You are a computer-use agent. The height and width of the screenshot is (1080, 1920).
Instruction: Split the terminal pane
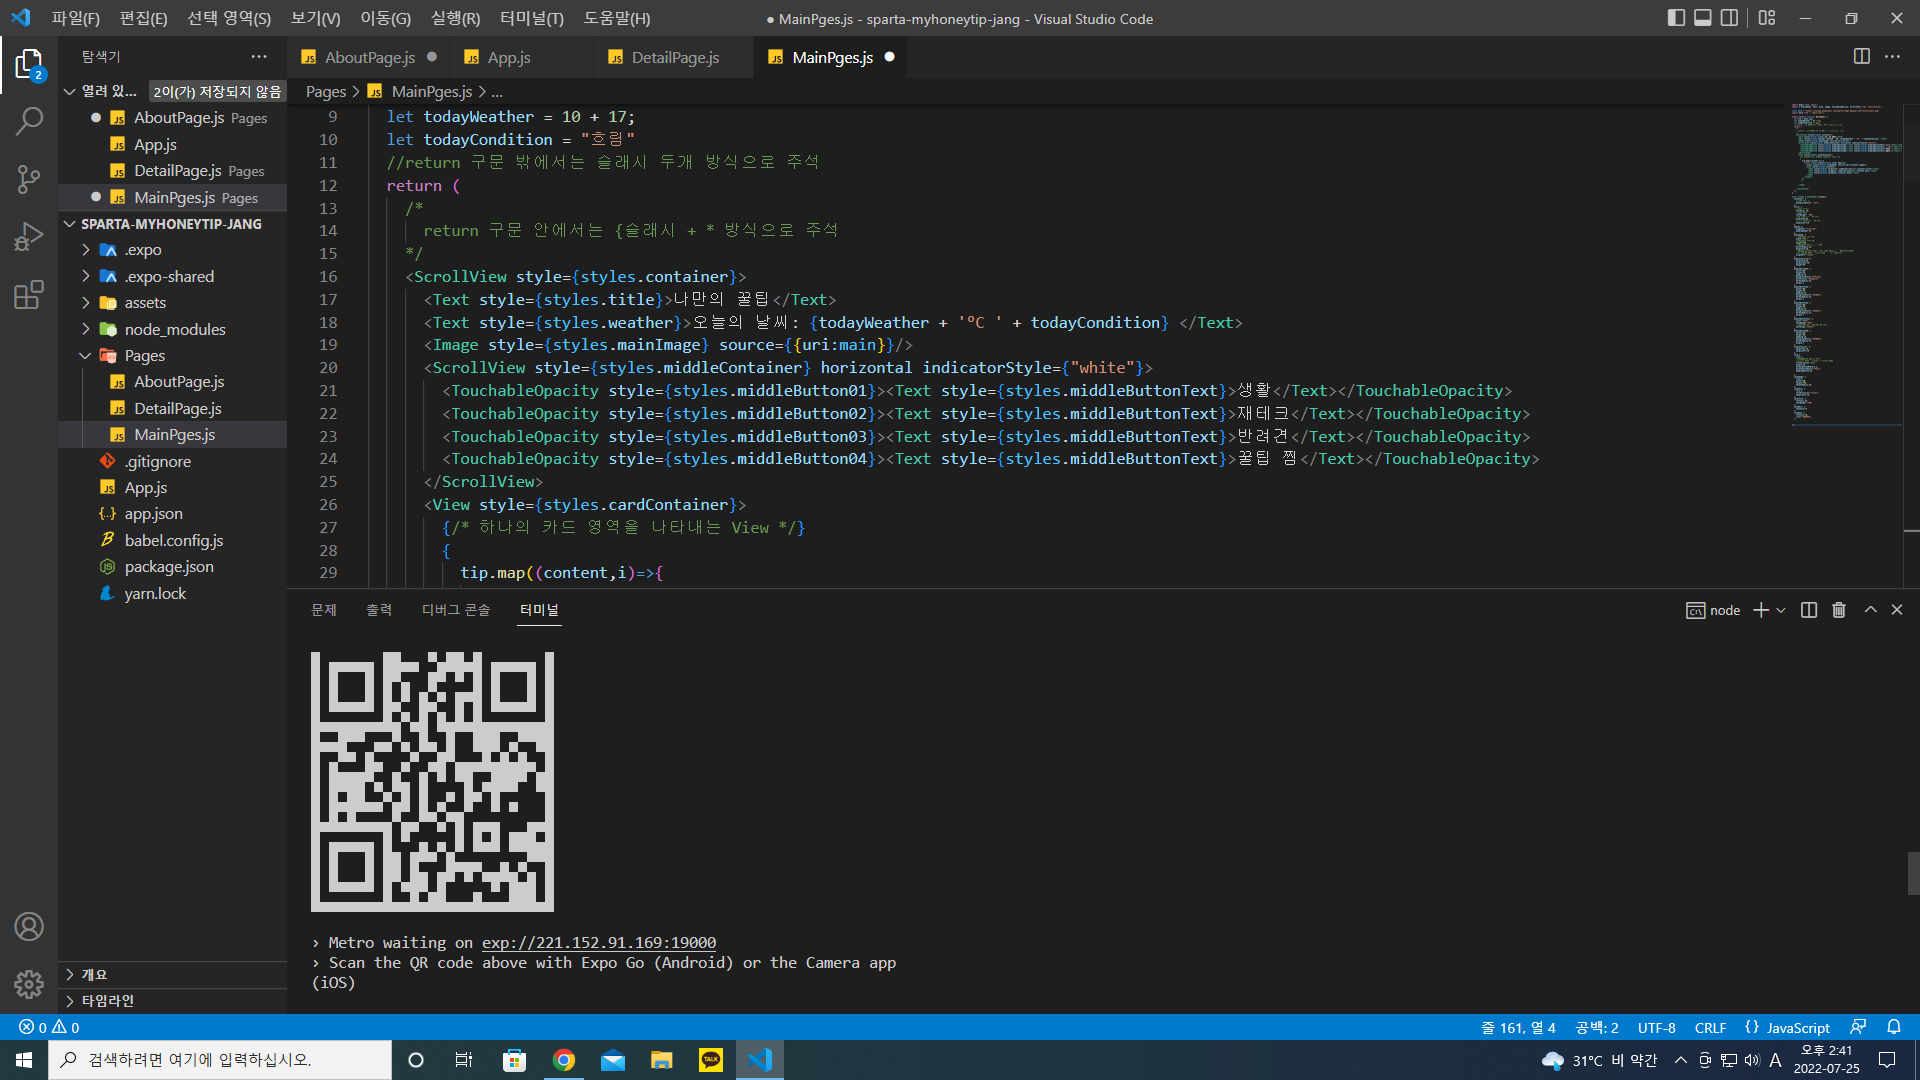tap(1809, 610)
